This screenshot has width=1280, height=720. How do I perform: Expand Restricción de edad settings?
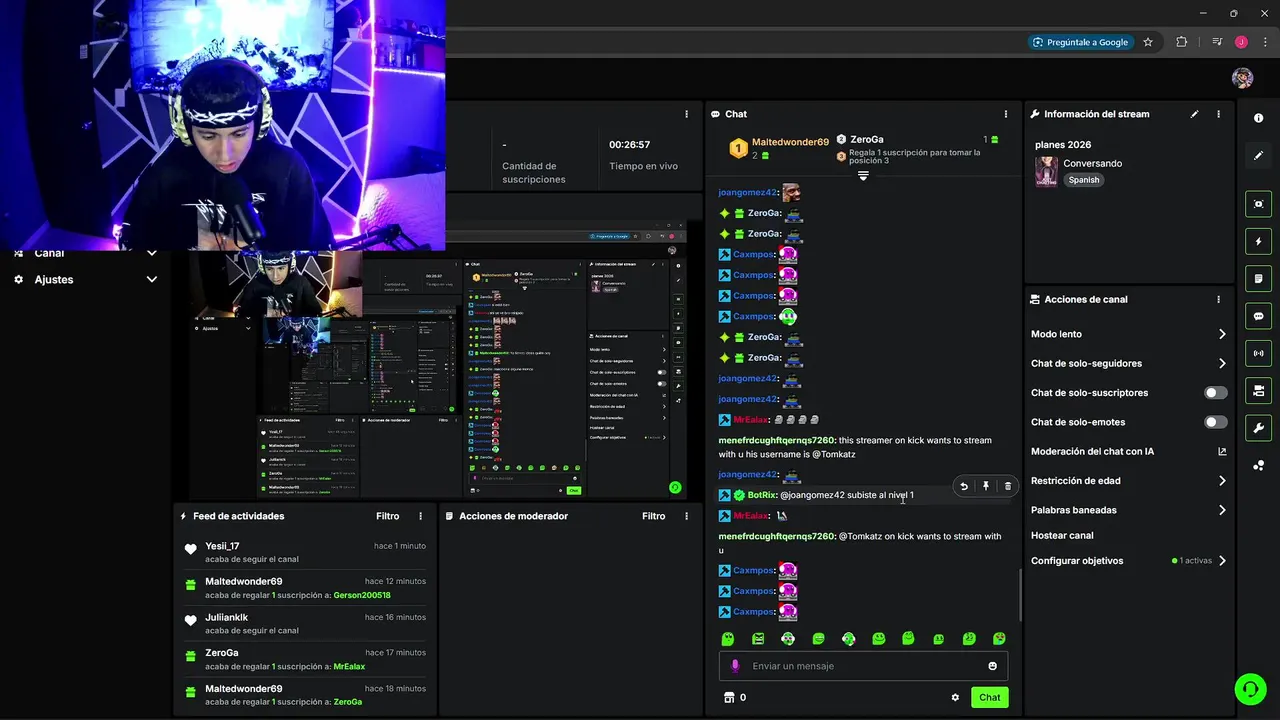tap(1222, 480)
